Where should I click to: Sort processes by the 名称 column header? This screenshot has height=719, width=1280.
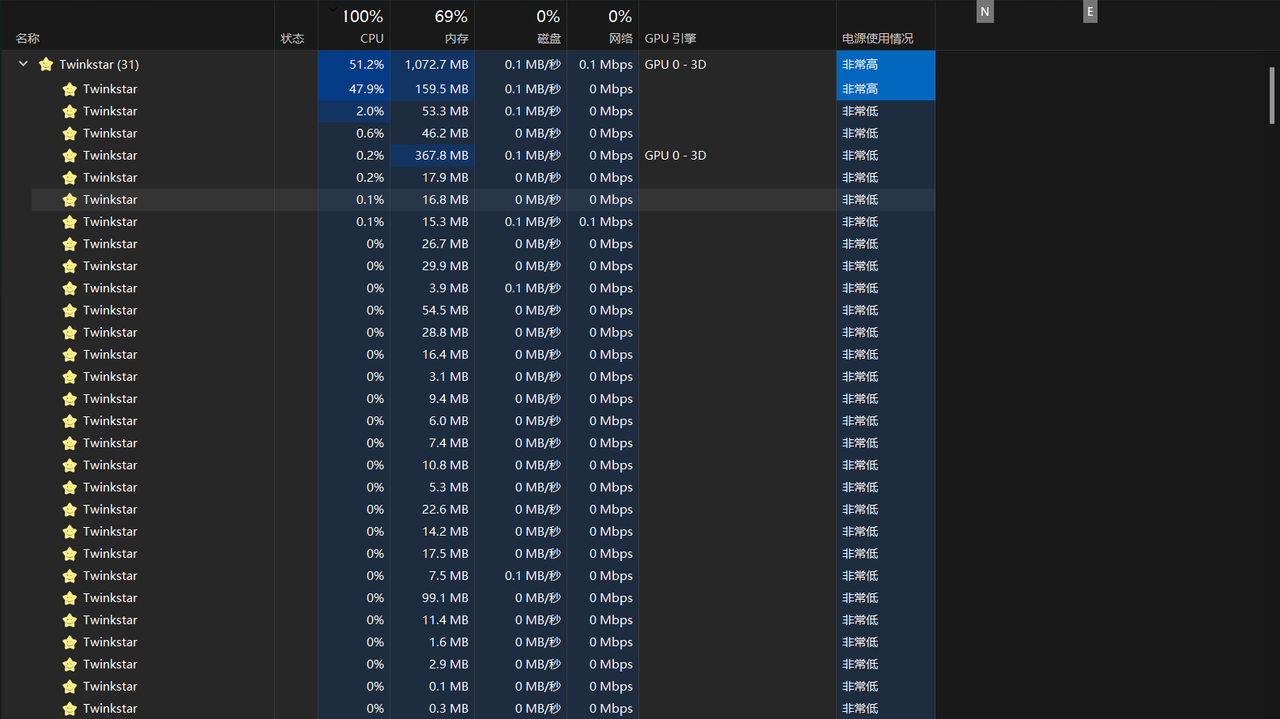(x=28, y=39)
